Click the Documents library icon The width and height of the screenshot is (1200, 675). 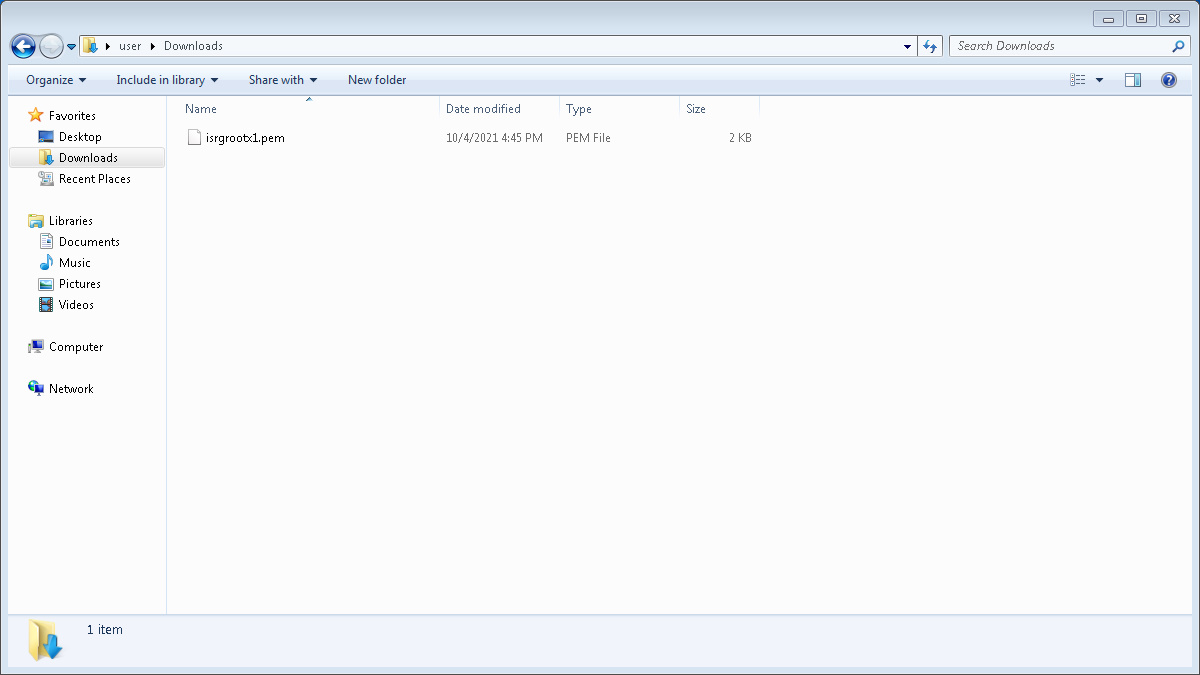(46, 242)
